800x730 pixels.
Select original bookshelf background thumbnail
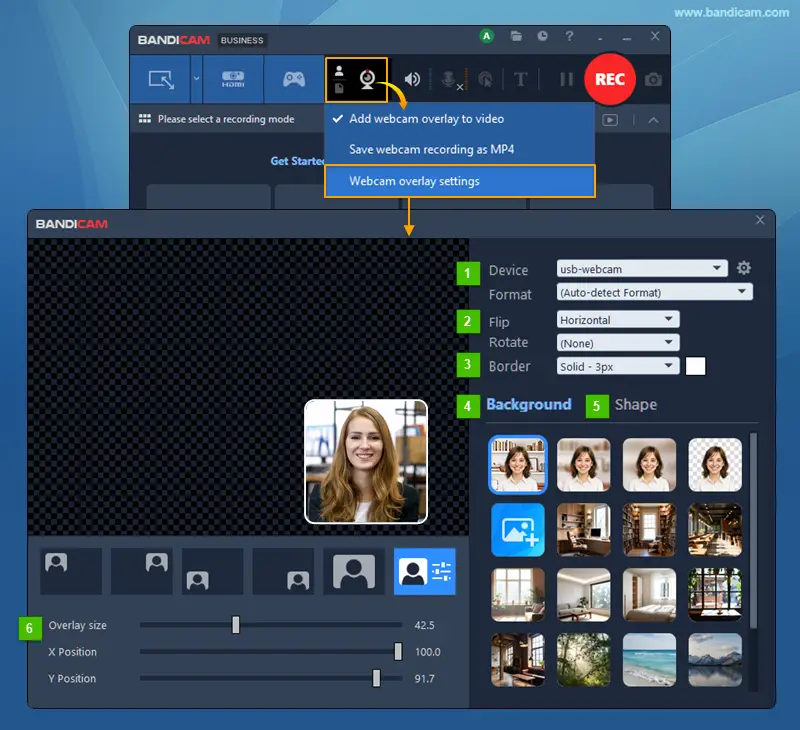point(518,465)
